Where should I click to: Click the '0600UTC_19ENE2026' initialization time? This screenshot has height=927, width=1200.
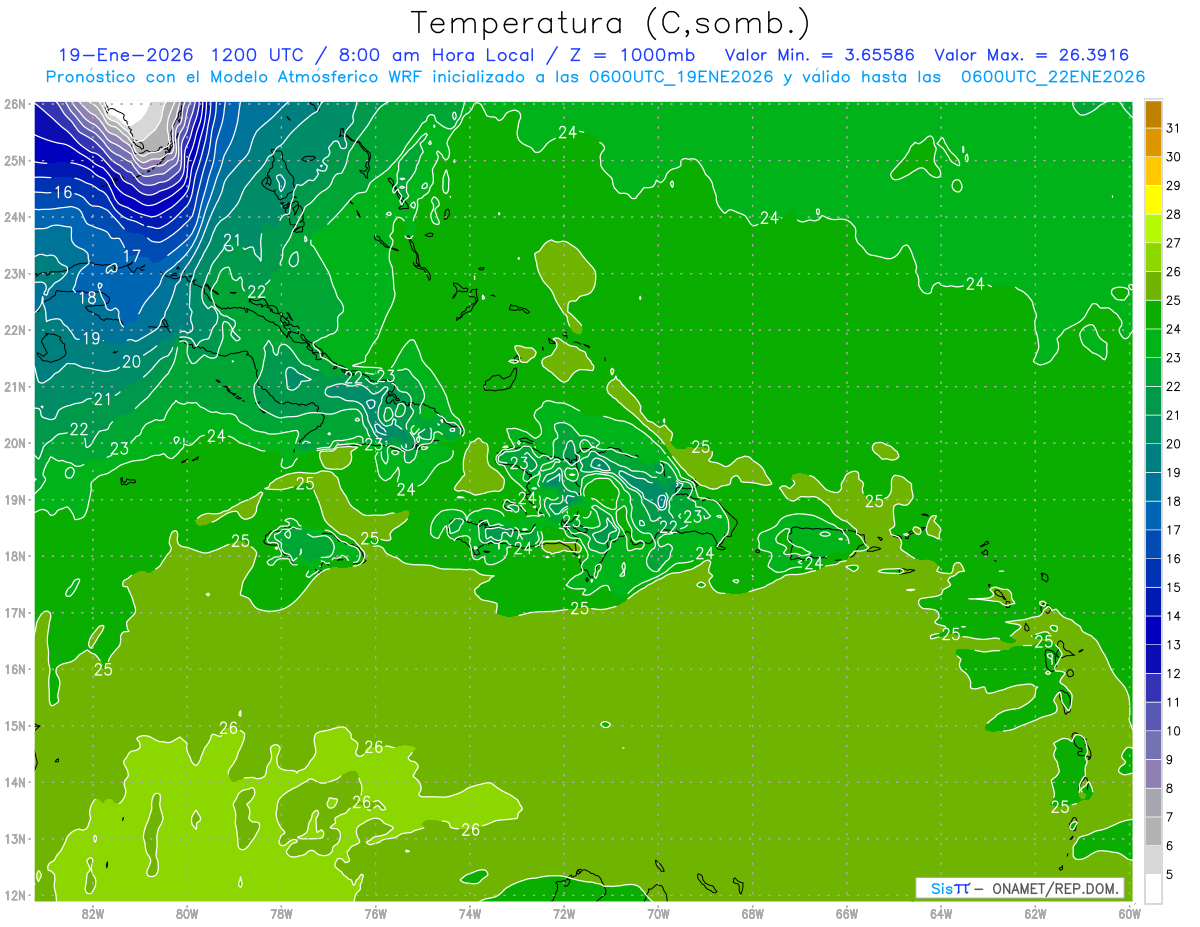click(x=681, y=77)
